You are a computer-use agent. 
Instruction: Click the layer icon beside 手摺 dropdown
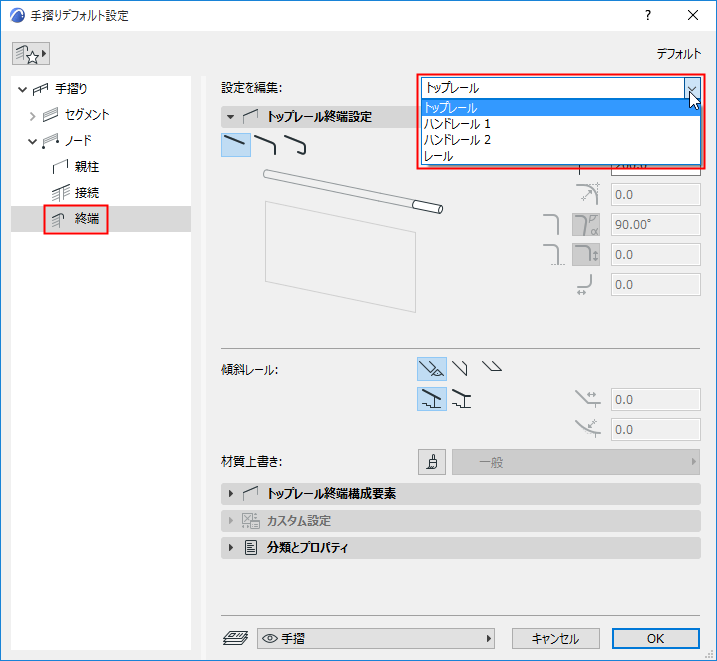point(235,638)
